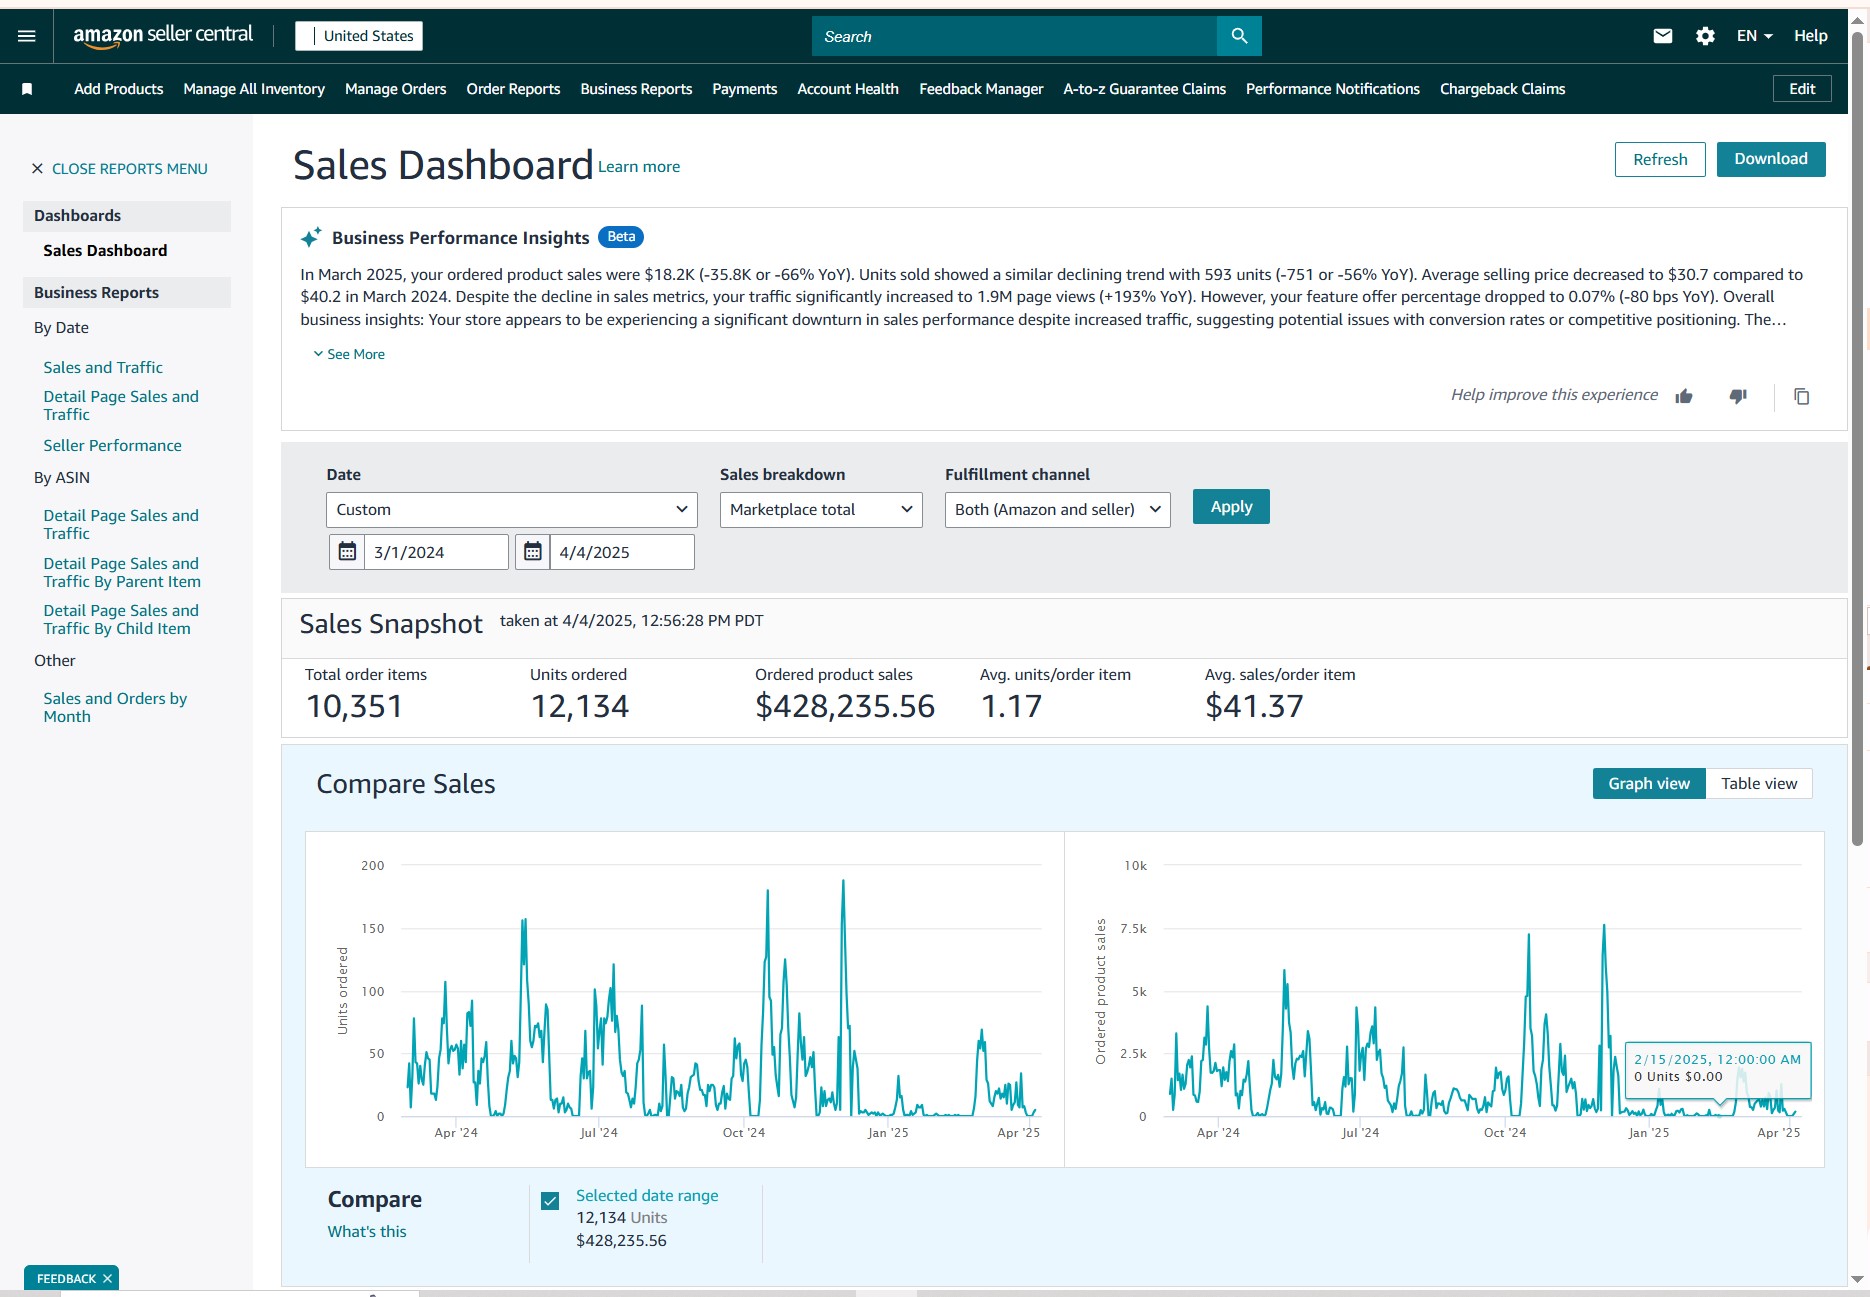
Task: Expand insights with See More
Action: pyautogui.click(x=349, y=354)
